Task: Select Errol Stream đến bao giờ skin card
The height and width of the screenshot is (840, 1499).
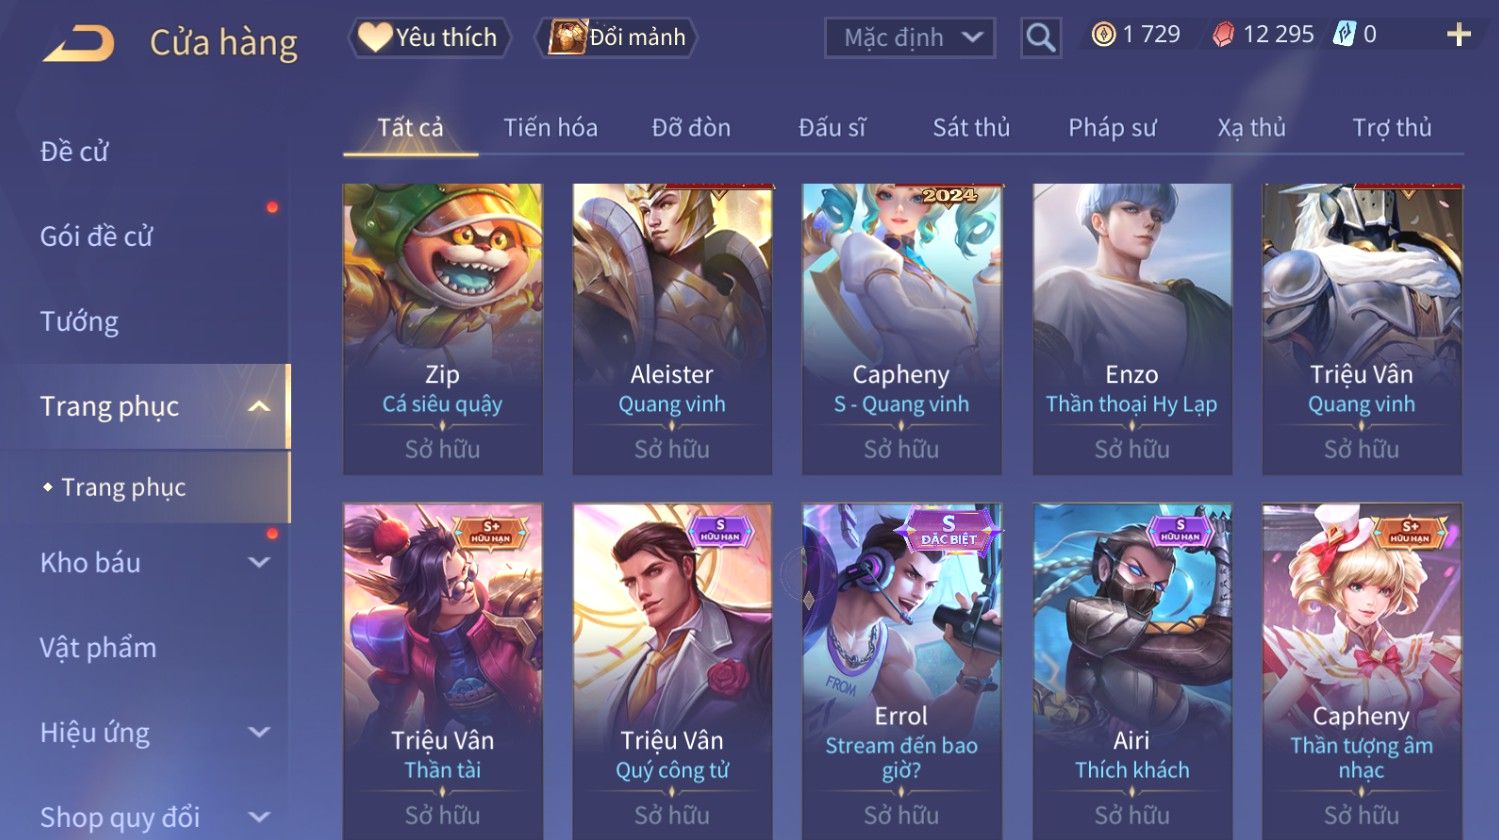Action: pos(902,670)
